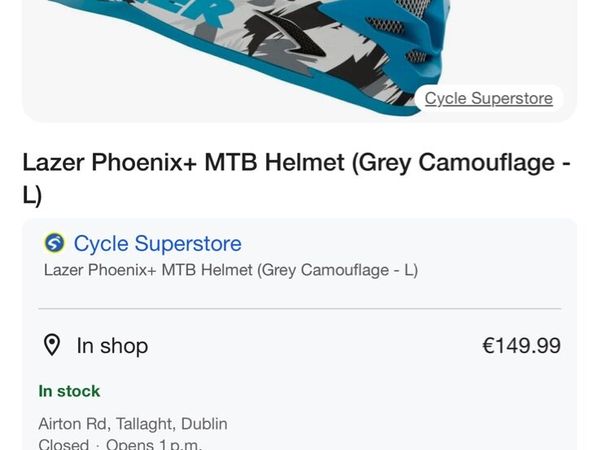Click the location pin icon
The width and height of the screenshot is (600, 450).
pos(52,346)
